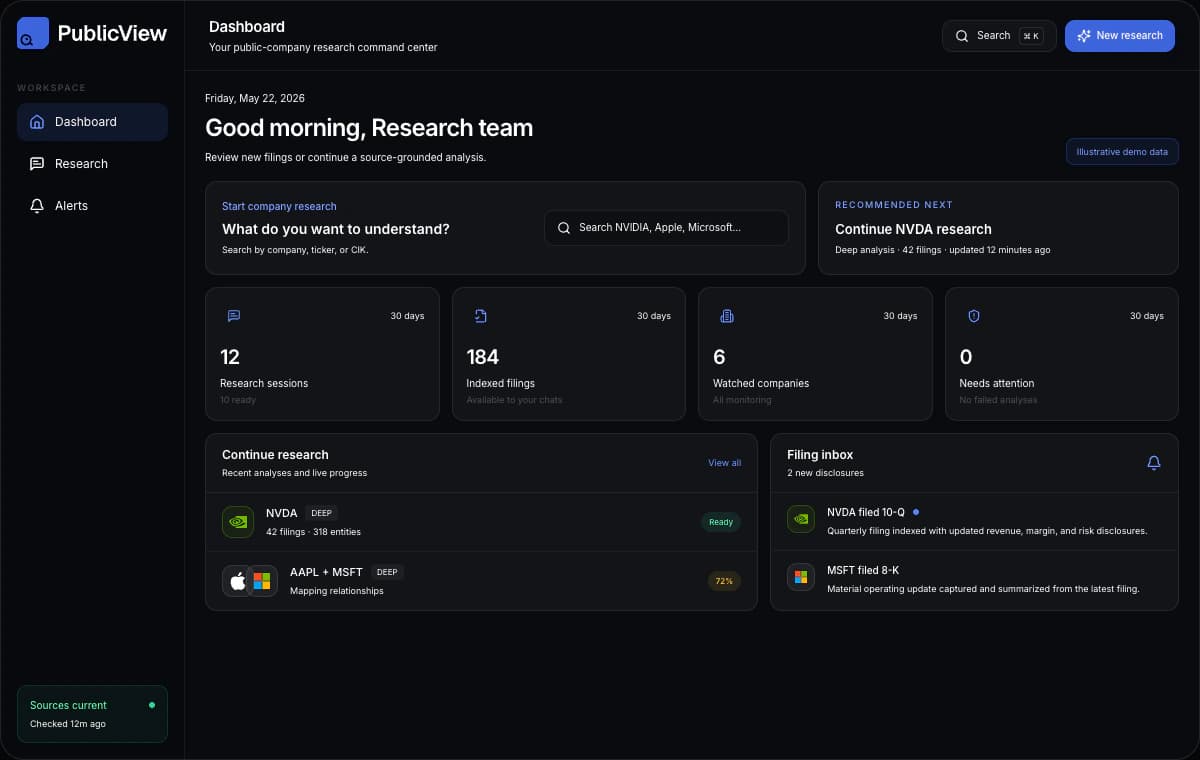
Task: Click the Ready status badge
Action: (x=721, y=522)
